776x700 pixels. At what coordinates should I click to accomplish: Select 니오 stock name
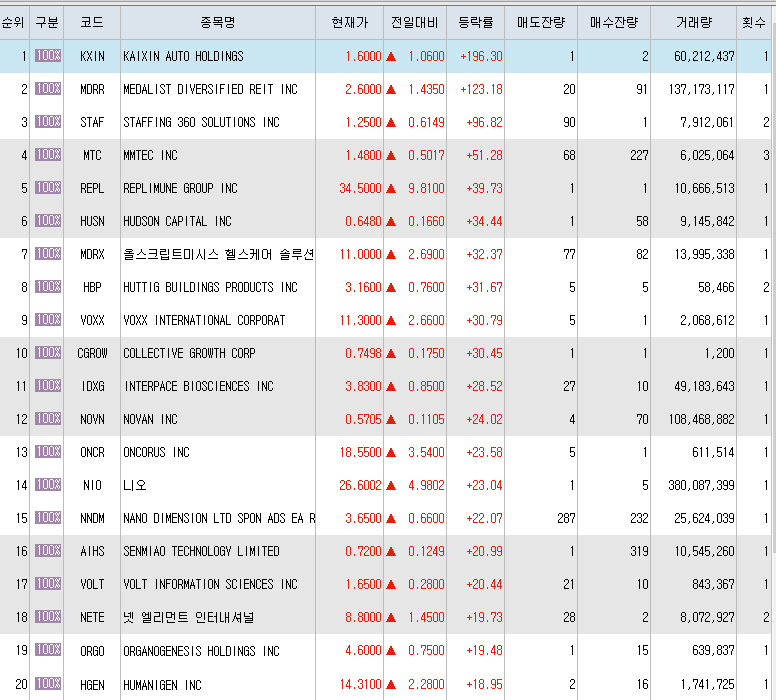[x=135, y=486]
